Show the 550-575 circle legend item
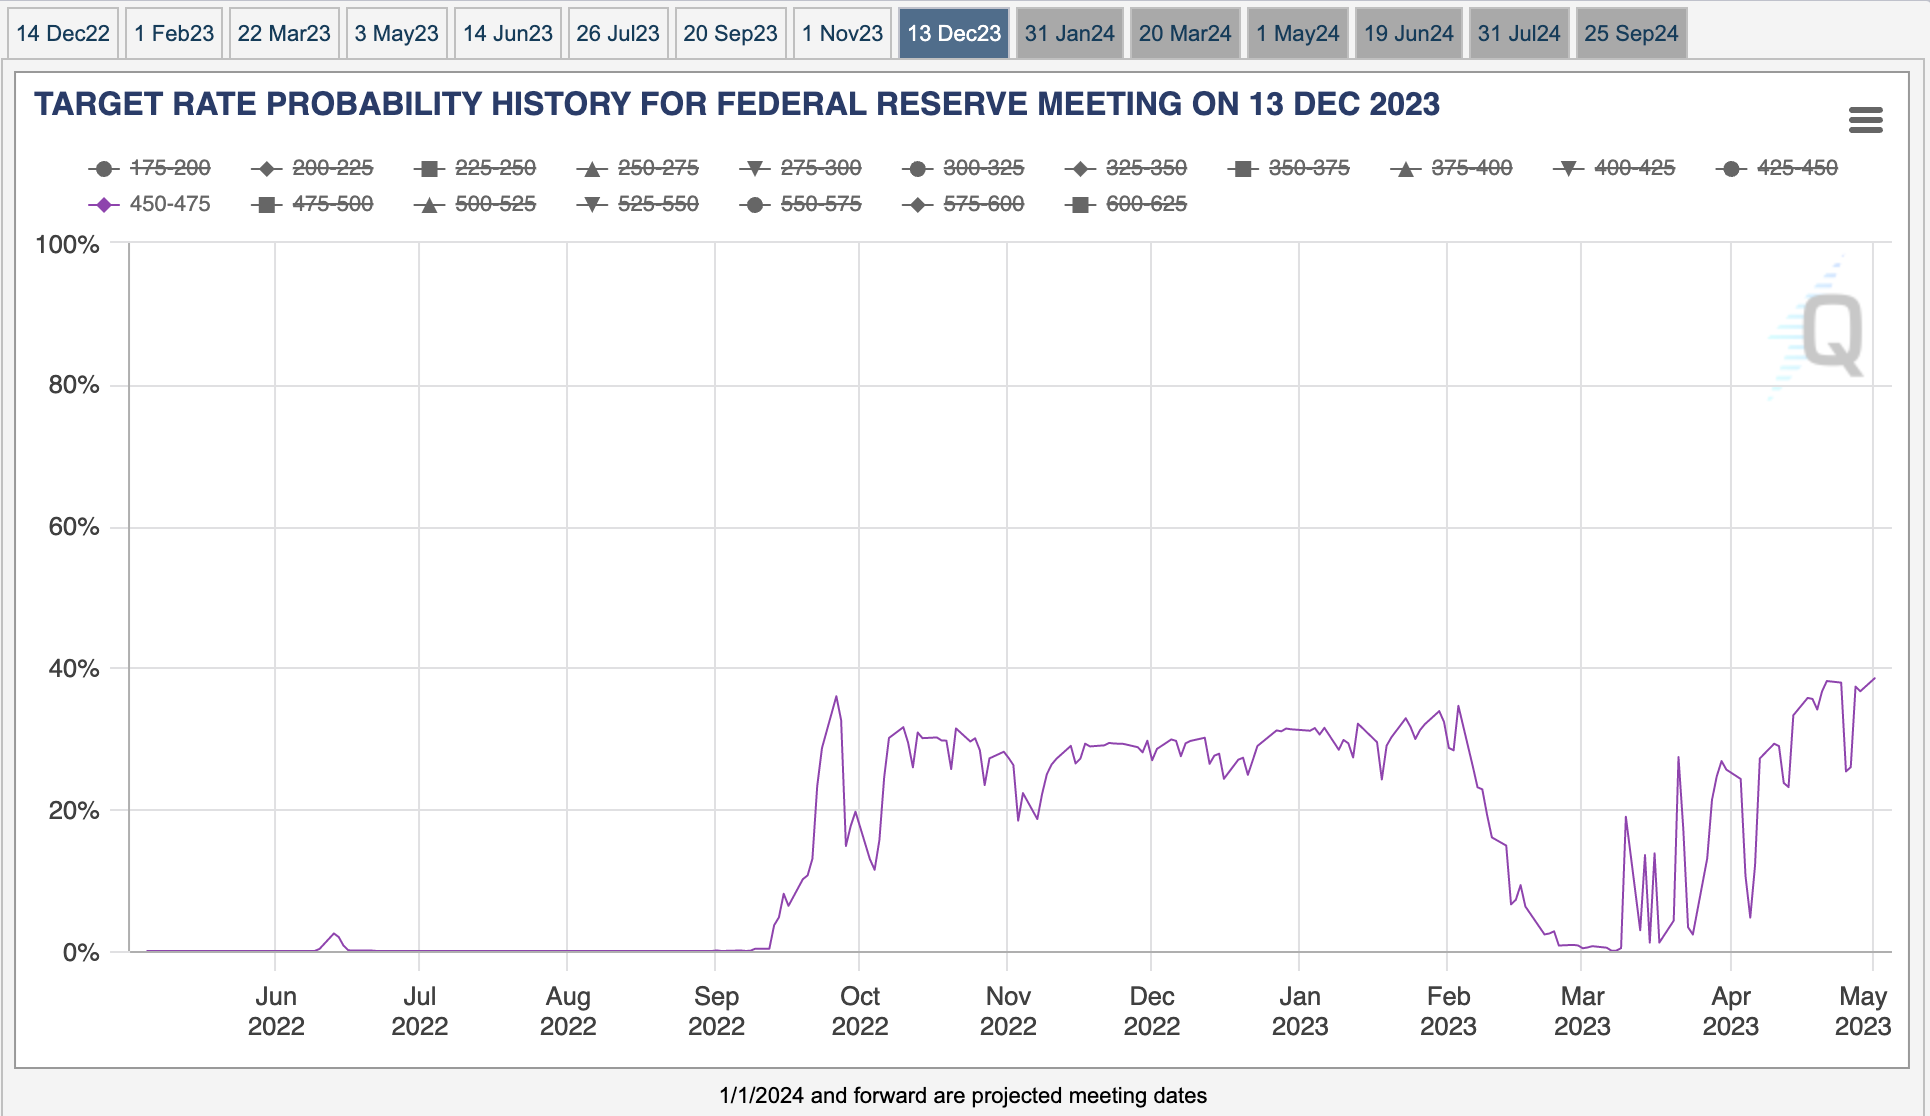The width and height of the screenshot is (1930, 1116). (820, 204)
